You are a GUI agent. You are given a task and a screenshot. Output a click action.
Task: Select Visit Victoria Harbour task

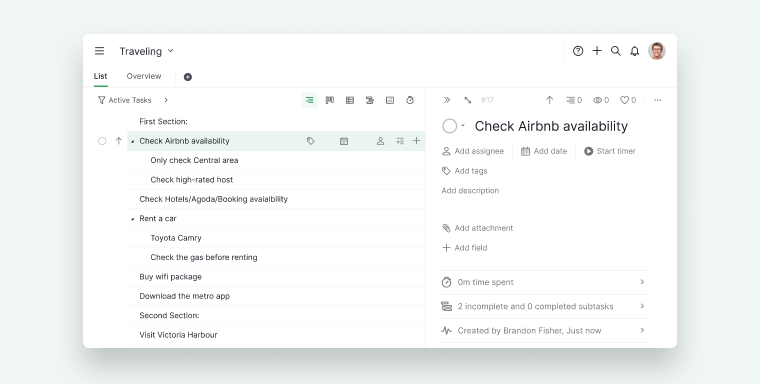[x=276, y=335]
